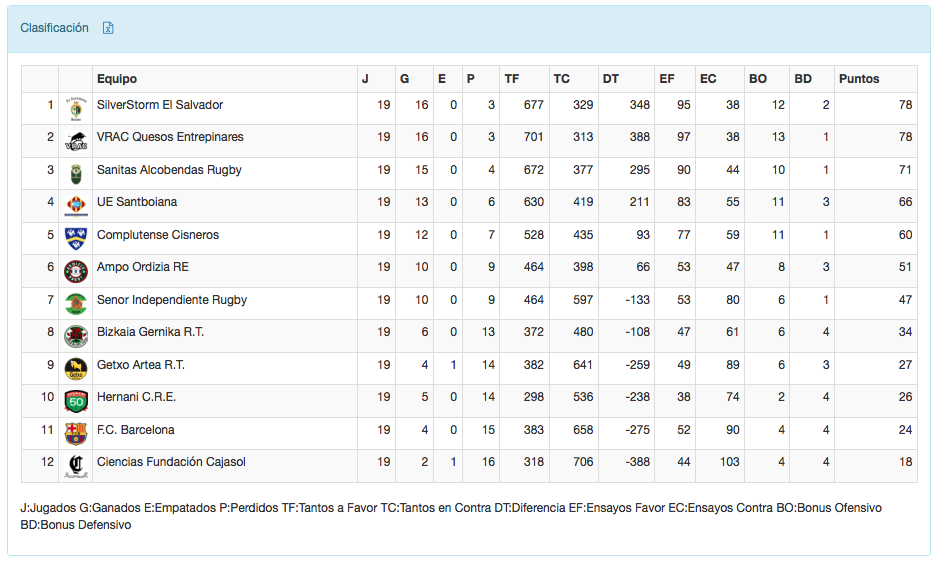Click the Complutense Cisneros team crest
937x562 pixels.
pos(75,237)
